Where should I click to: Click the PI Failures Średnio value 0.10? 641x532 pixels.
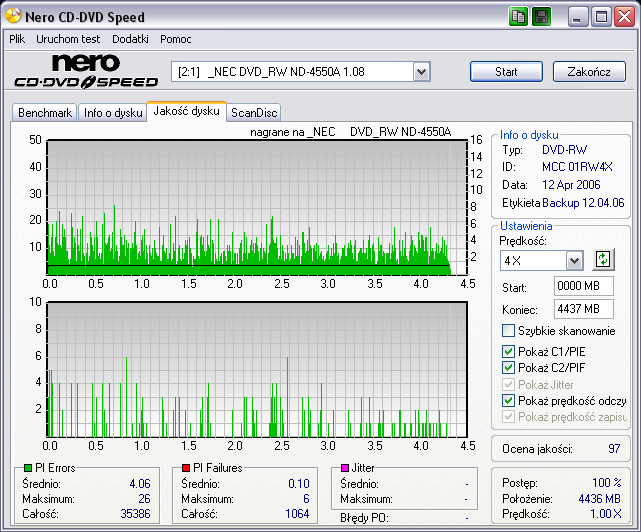299,484
